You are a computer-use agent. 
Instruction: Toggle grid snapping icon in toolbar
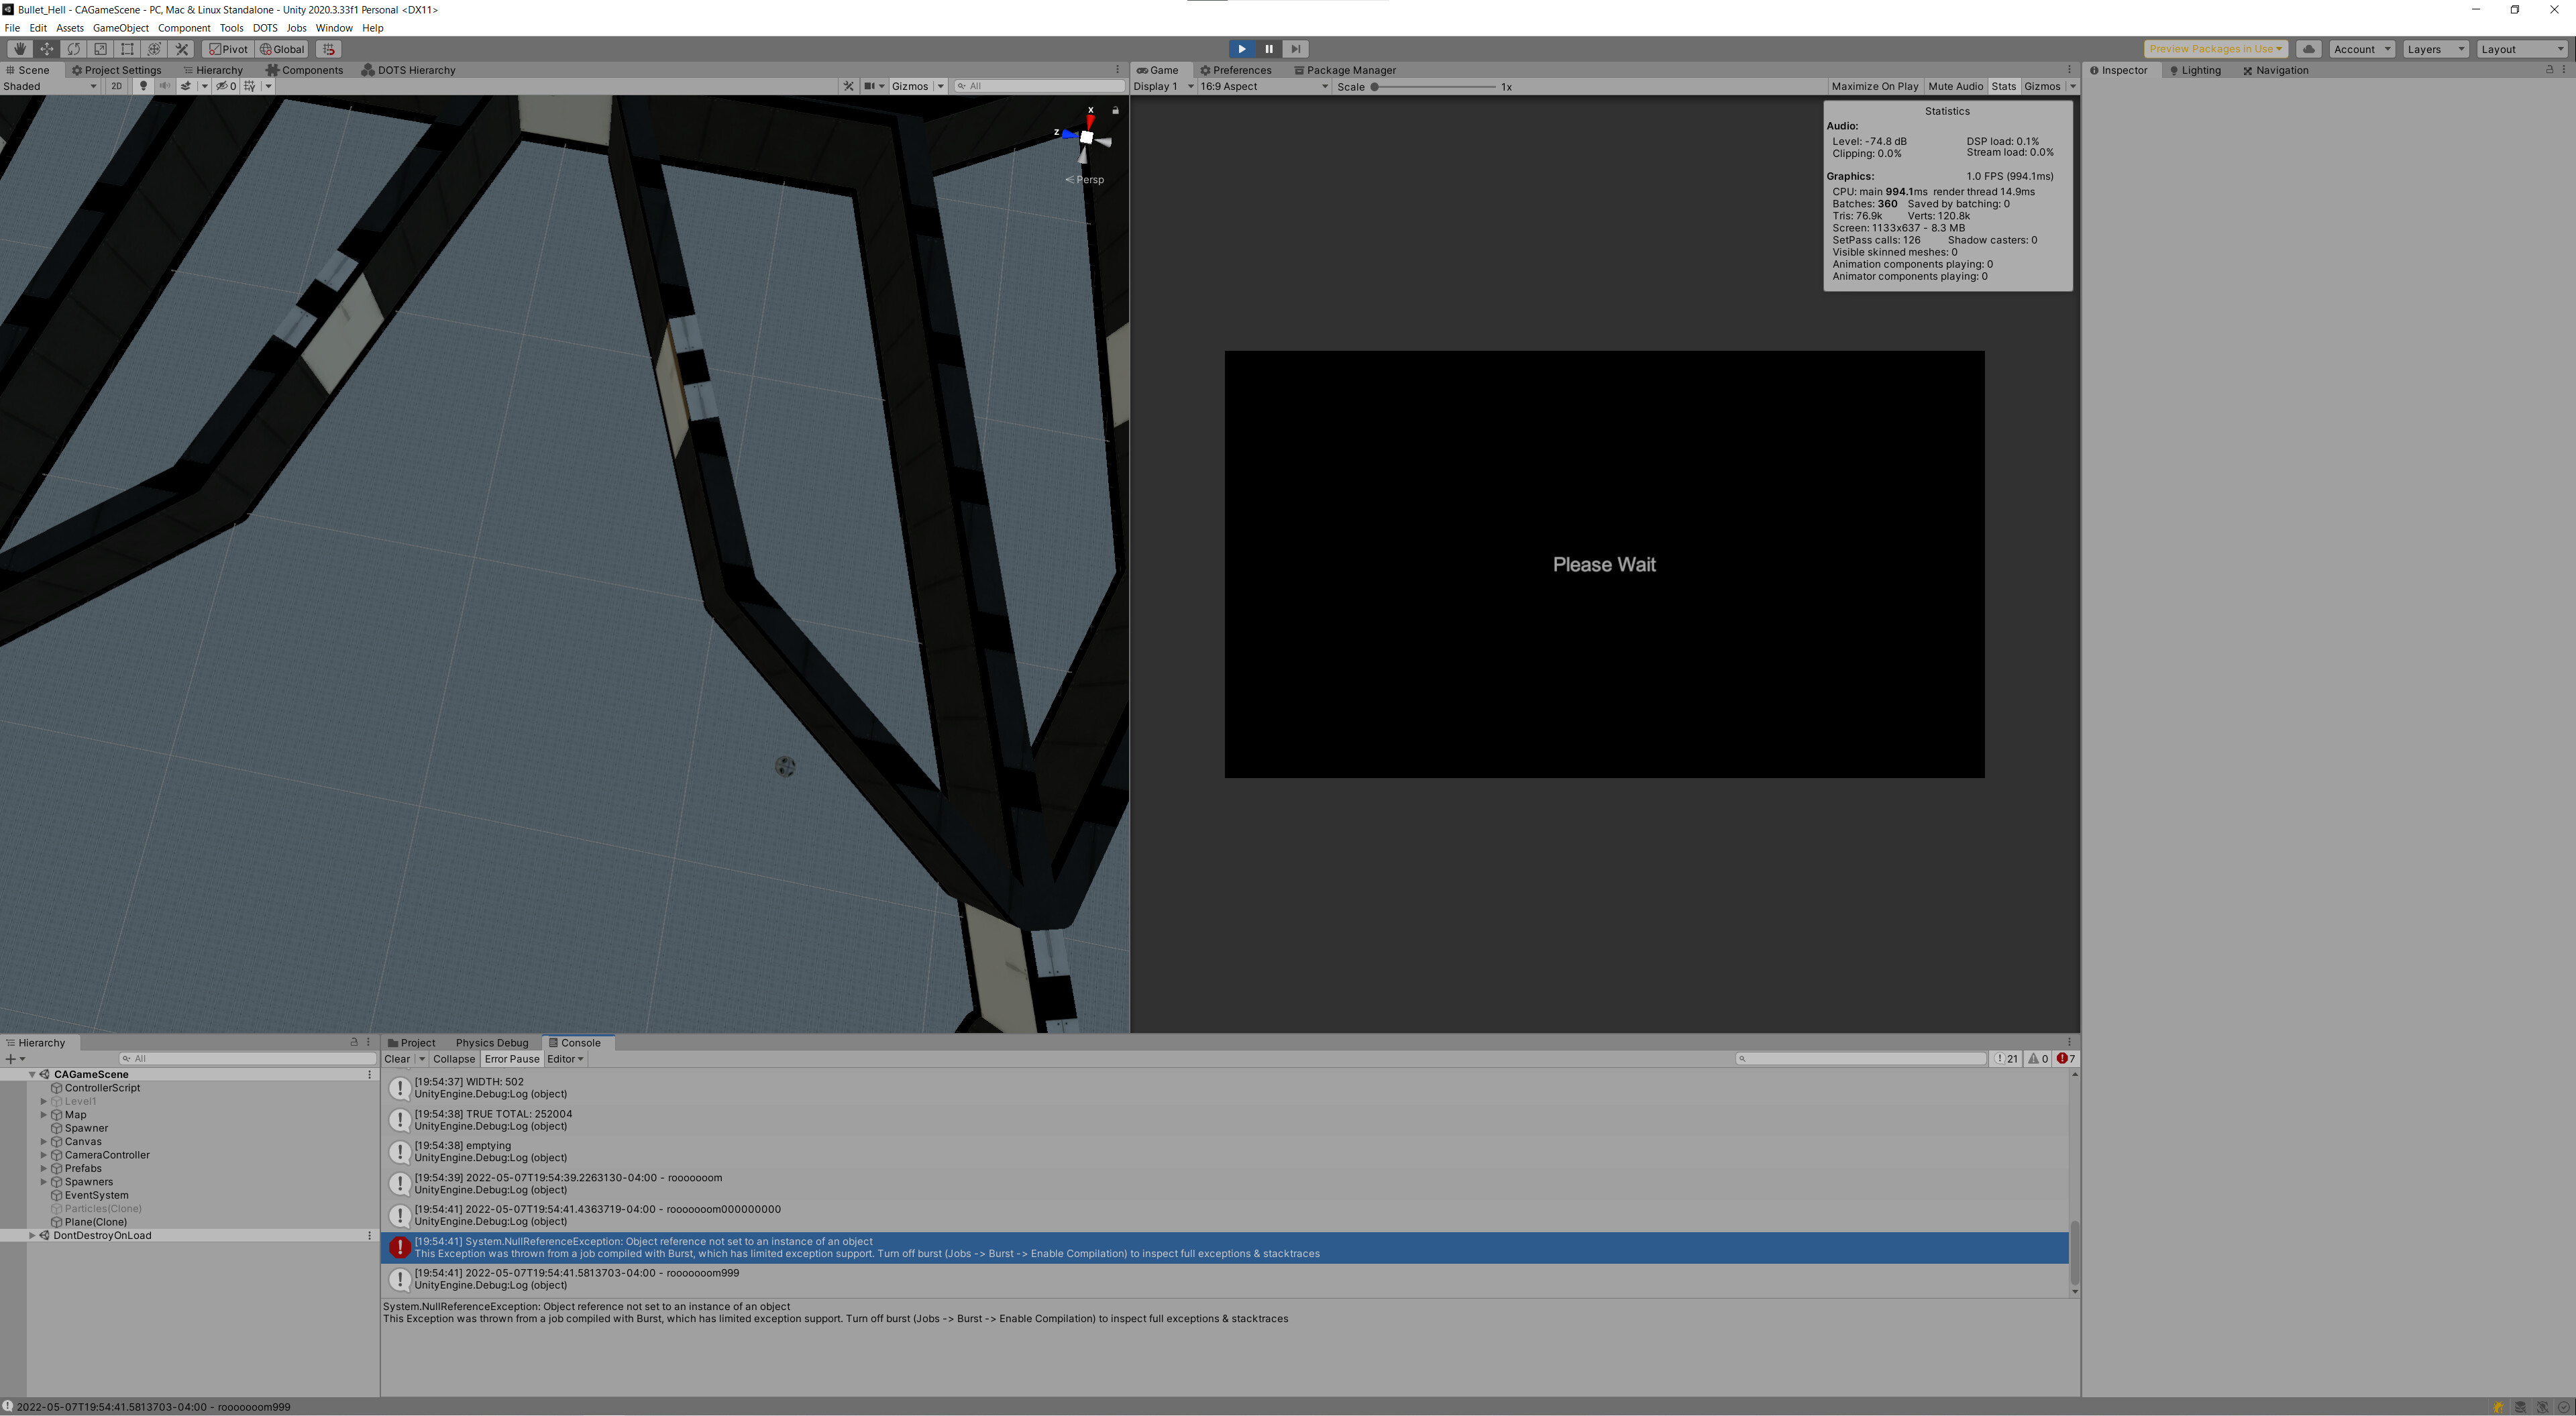coord(328,49)
